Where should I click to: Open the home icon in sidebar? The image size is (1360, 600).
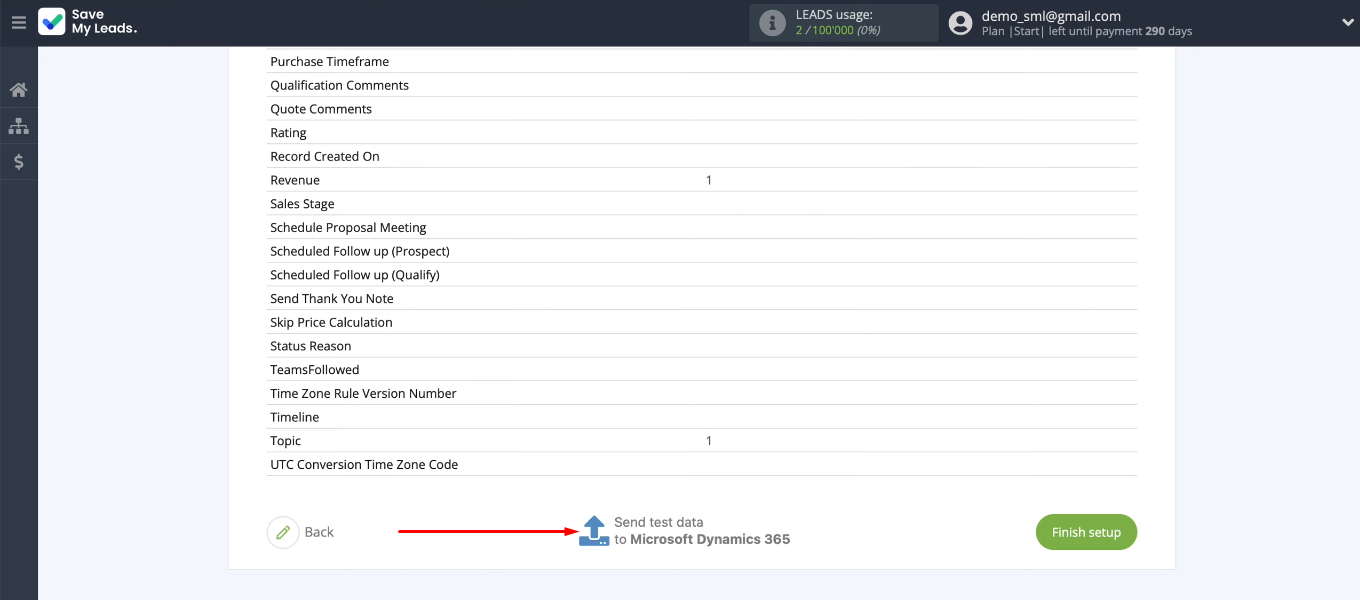point(18,90)
